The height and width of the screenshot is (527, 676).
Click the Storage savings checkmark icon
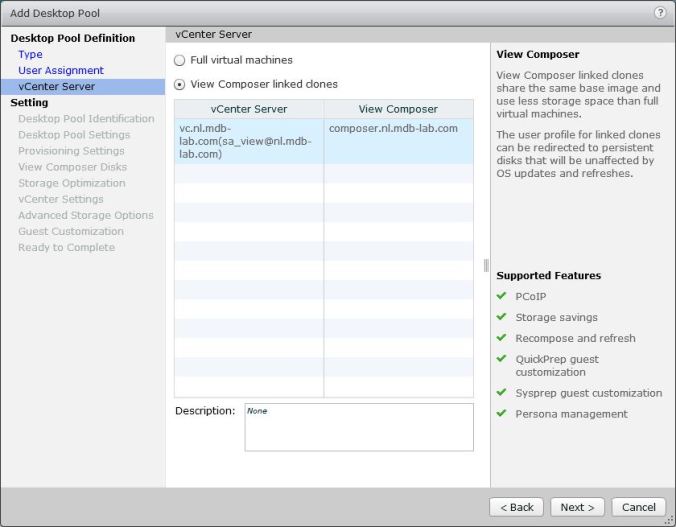[x=502, y=317]
